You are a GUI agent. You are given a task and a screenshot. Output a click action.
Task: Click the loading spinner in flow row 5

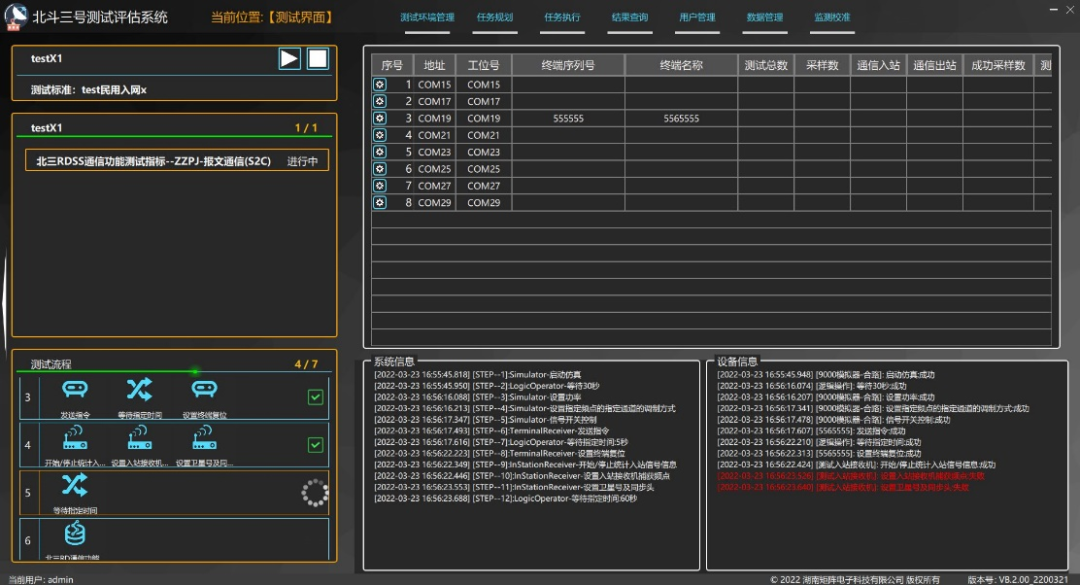pos(315,493)
